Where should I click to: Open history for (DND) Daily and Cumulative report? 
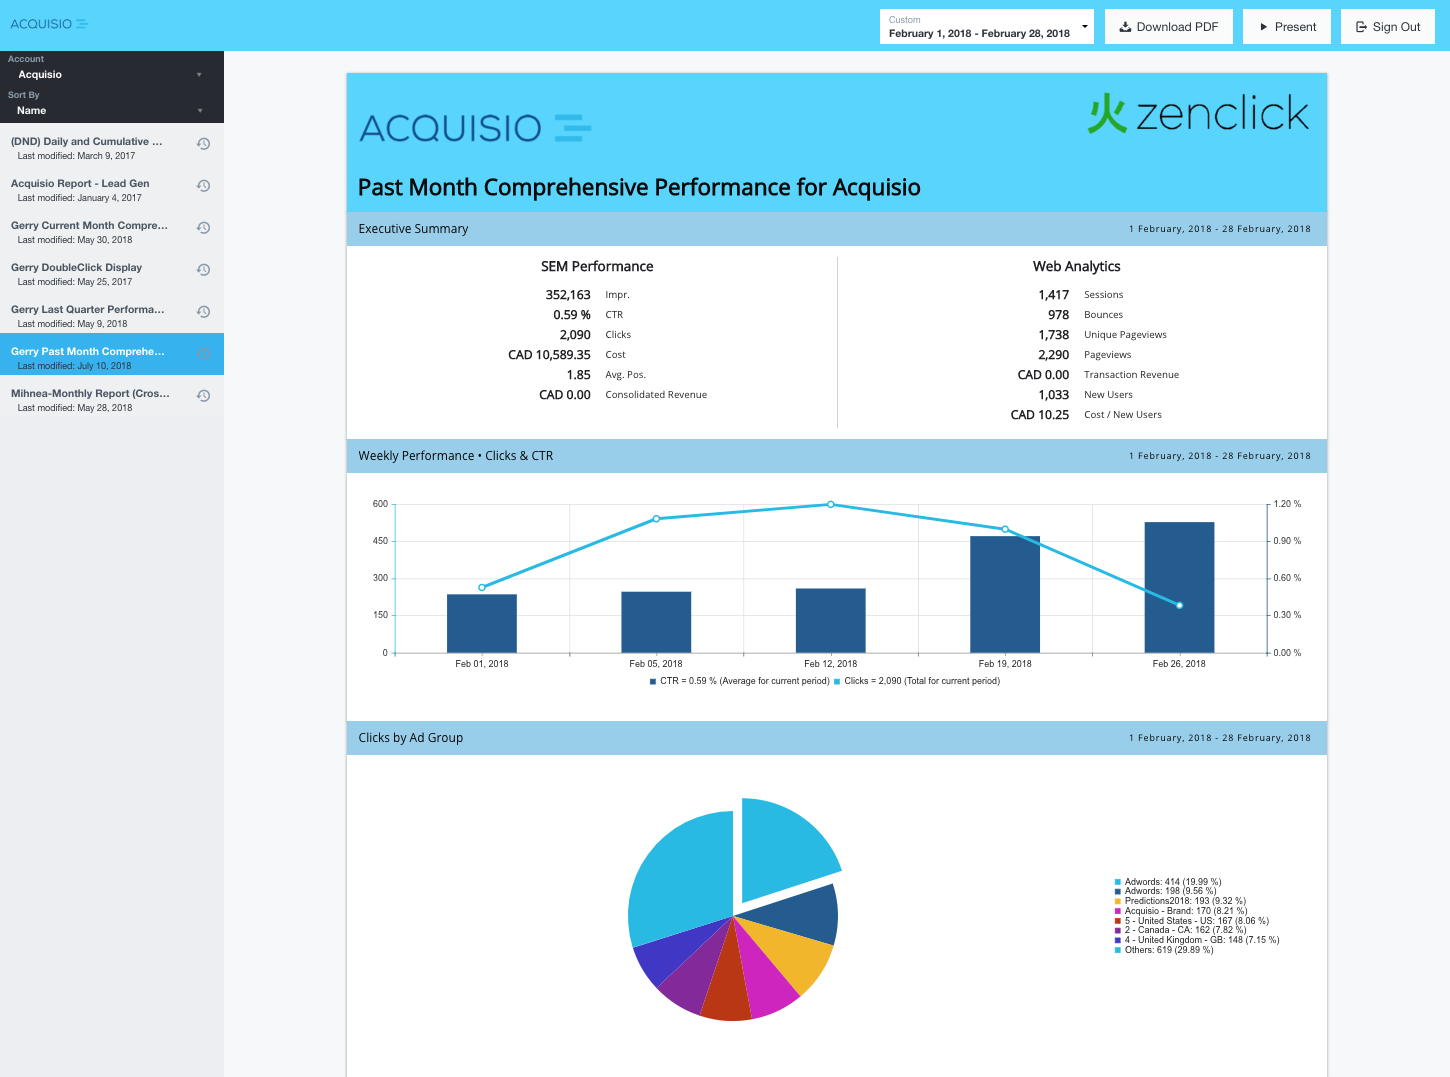(x=203, y=144)
